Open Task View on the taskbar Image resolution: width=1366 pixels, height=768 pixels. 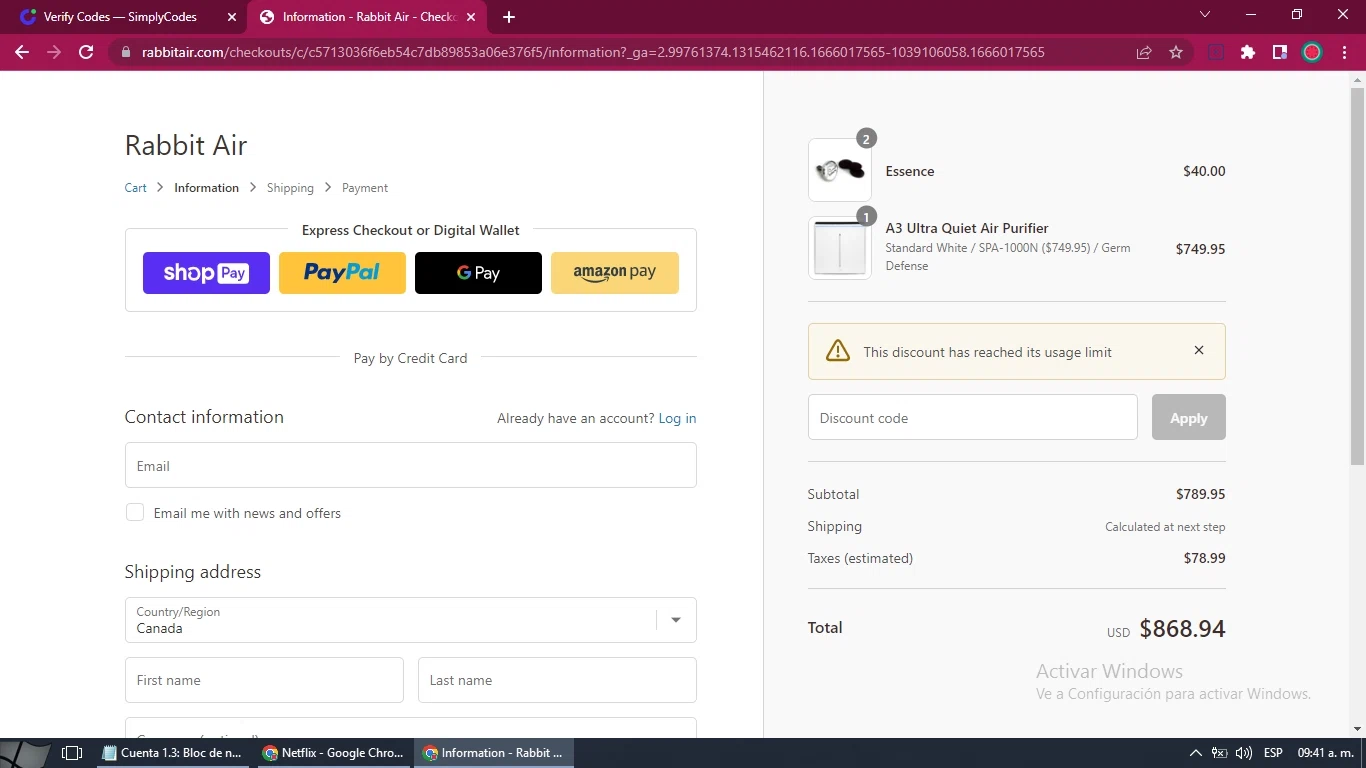72,753
